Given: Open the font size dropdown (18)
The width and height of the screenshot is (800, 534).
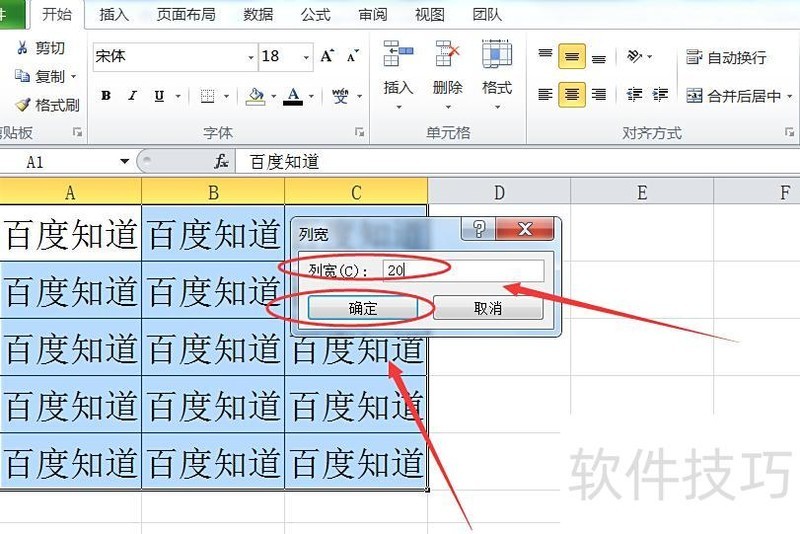Looking at the screenshot, I should tap(306, 57).
